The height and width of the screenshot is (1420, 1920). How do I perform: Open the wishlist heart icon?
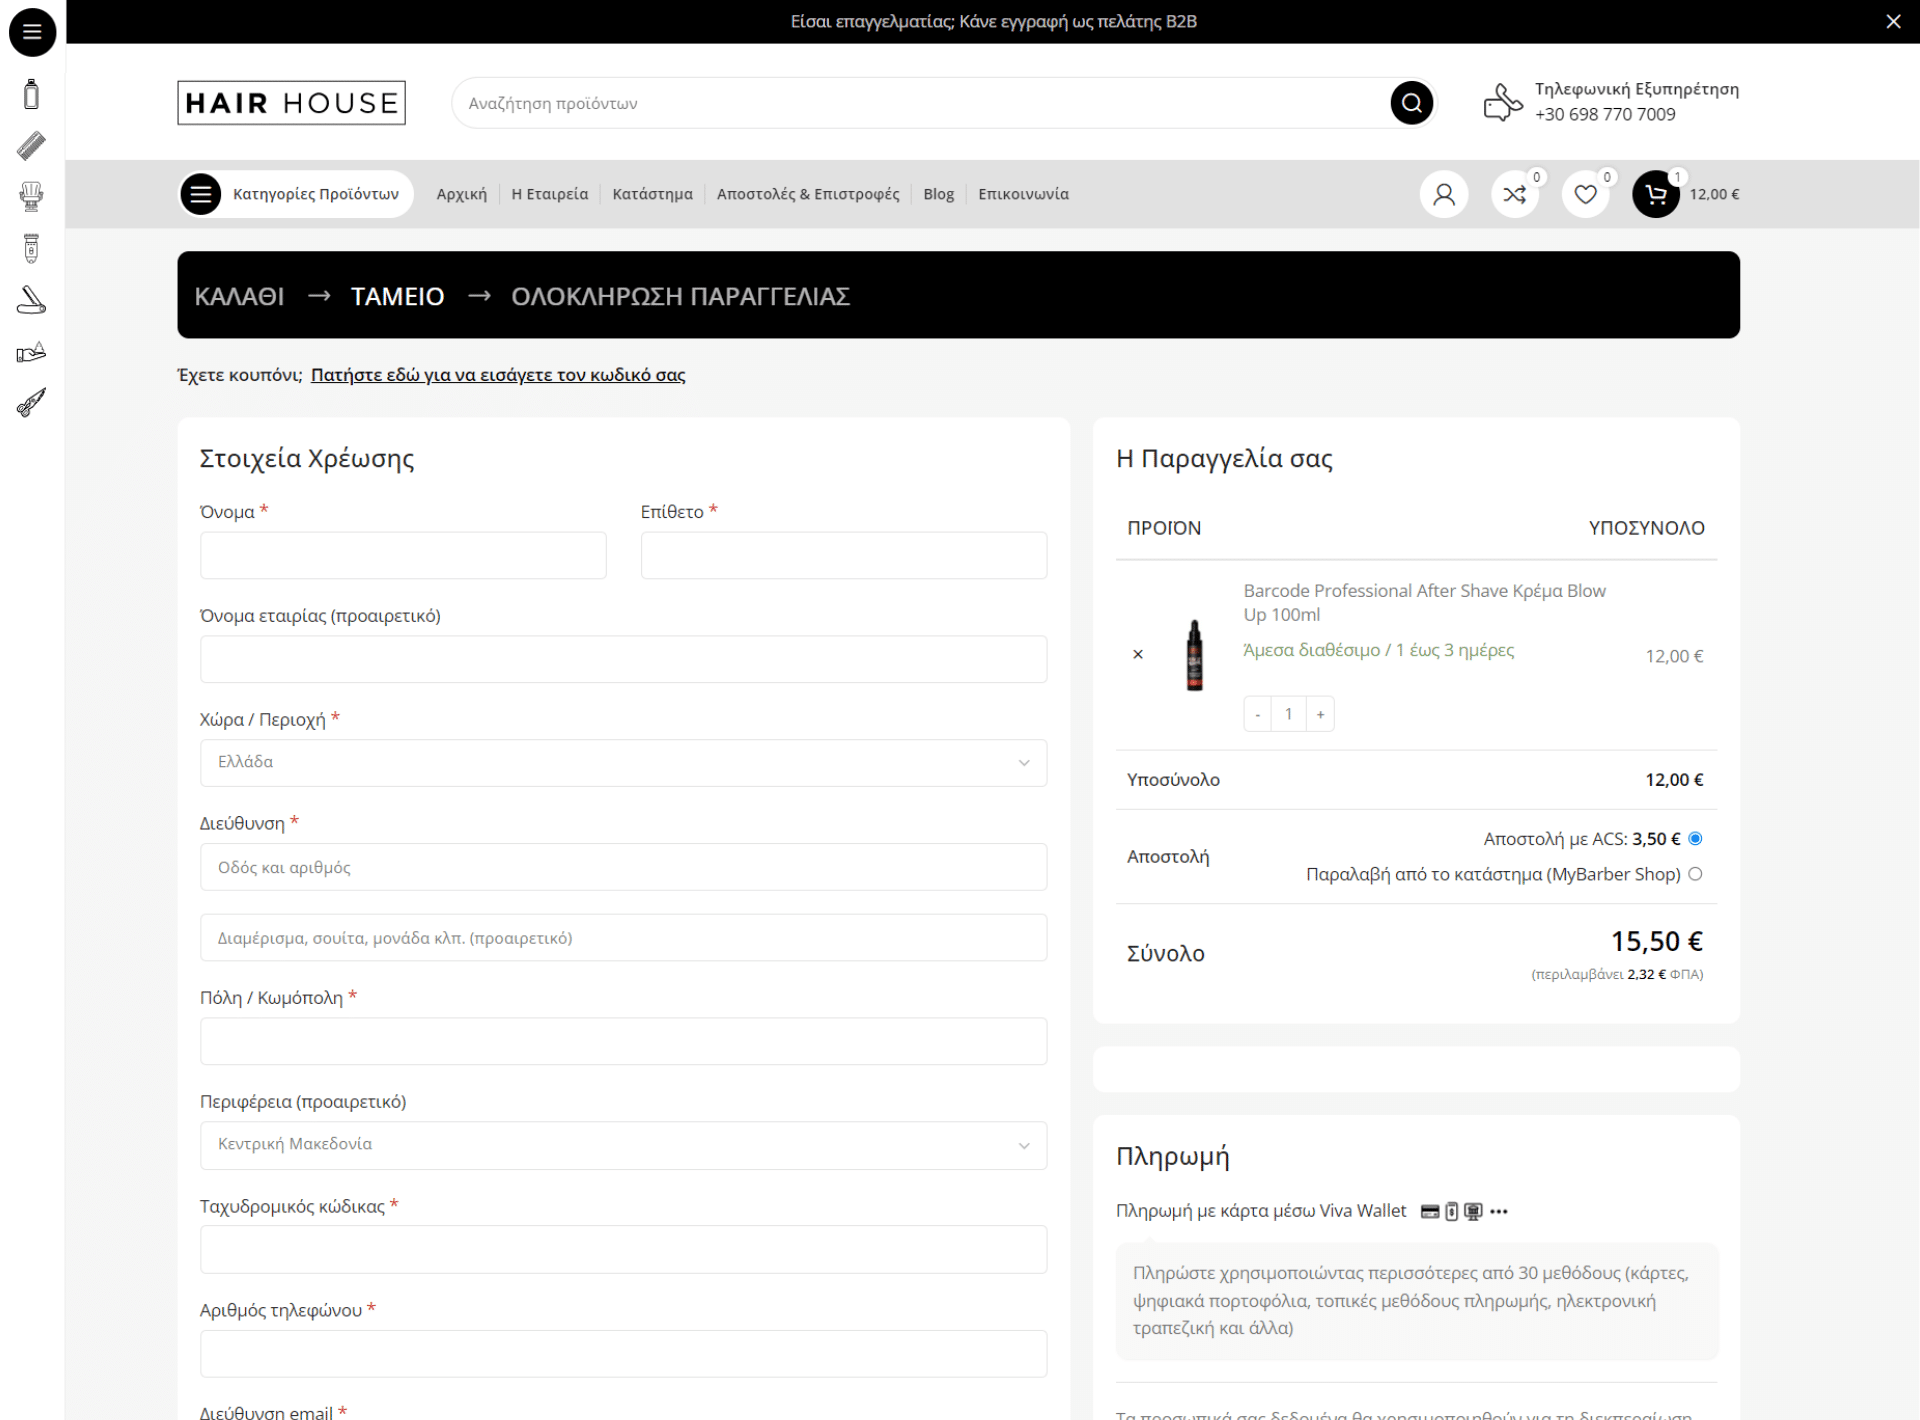[x=1585, y=194]
